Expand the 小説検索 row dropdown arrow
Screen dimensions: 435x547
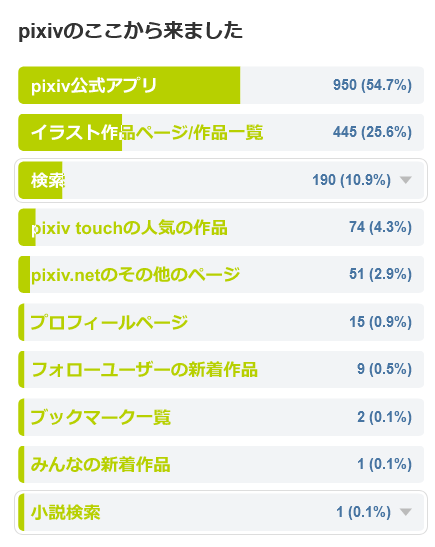(x=405, y=512)
